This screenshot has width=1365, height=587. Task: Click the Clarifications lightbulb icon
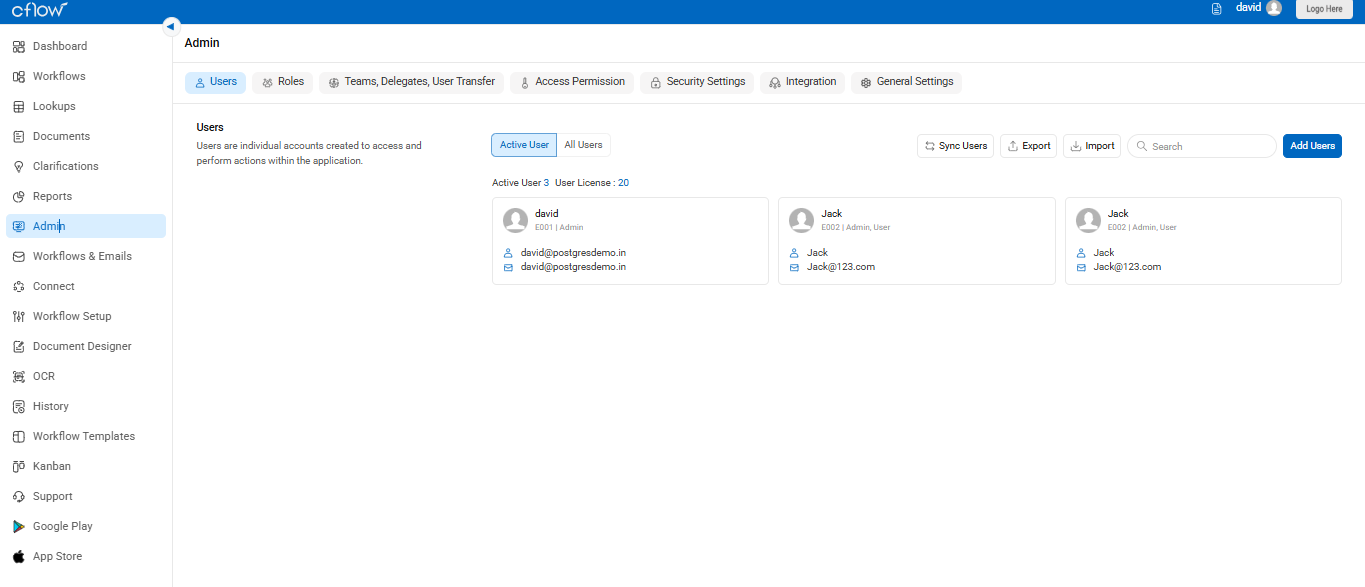point(19,166)
